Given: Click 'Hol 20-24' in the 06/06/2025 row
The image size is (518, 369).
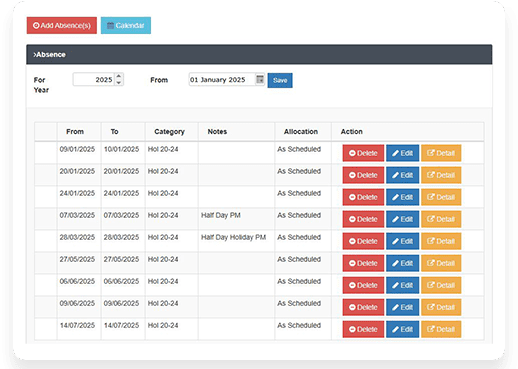Looking at the screenshot, I should (x=163, y=281).
